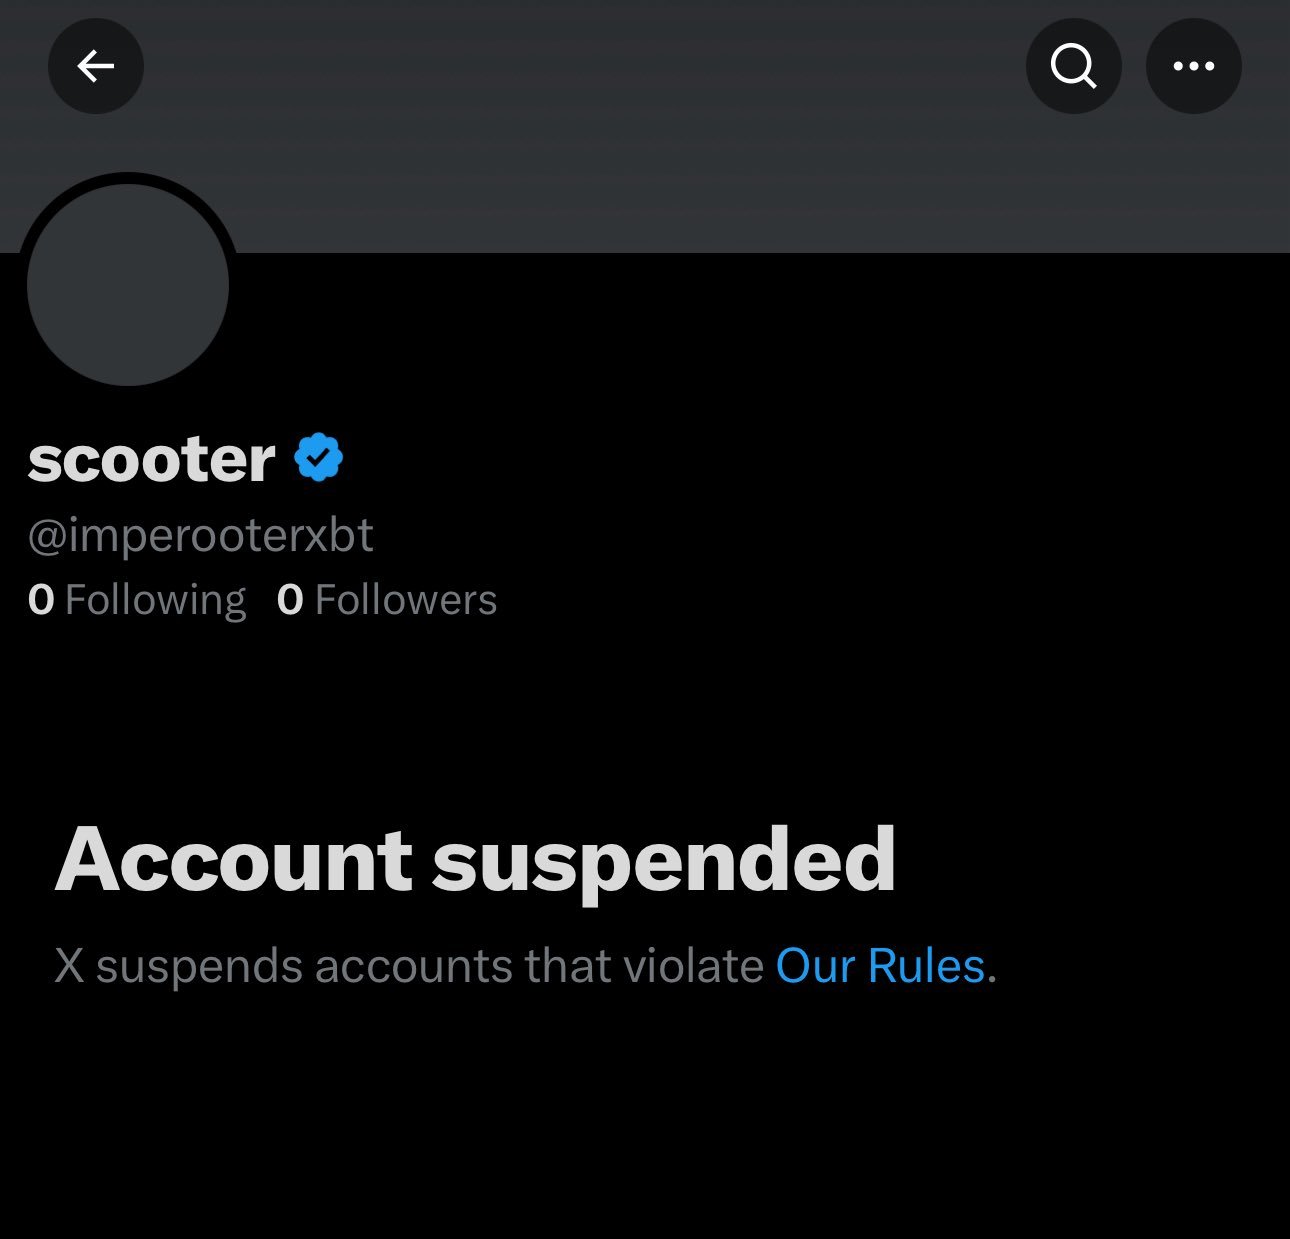Screen dimensions: 1290x1239
Task: Go back using the arrow button
Action: (96, 66)
